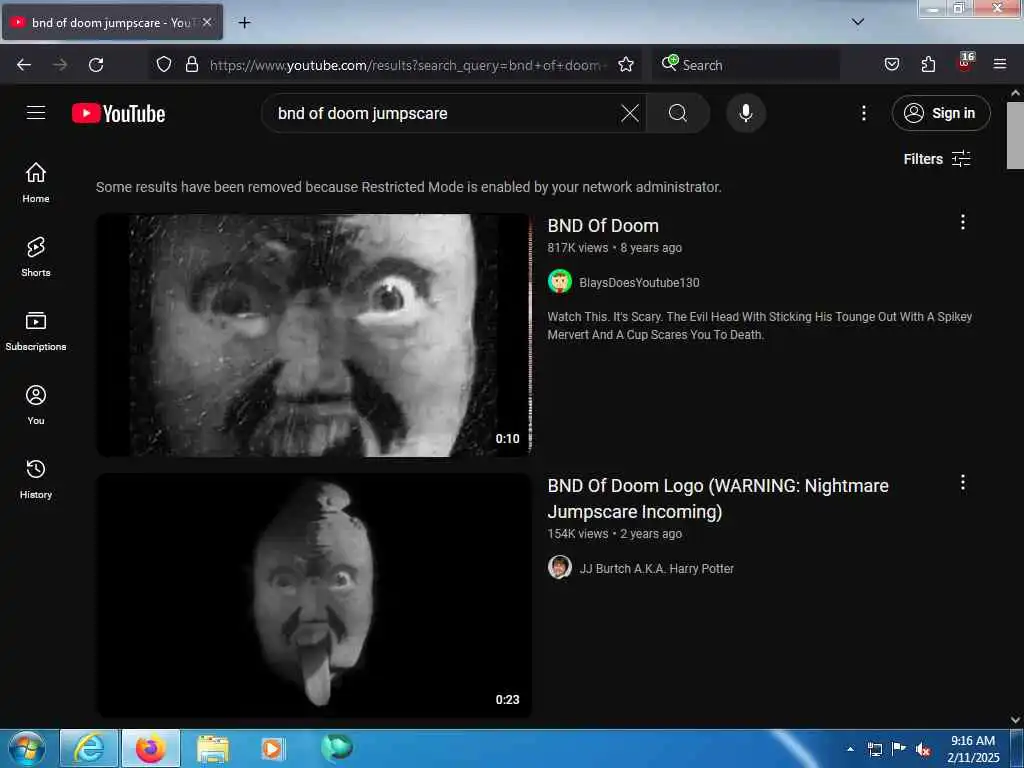Clear the search query with the X icon

[x=630, y=113]
